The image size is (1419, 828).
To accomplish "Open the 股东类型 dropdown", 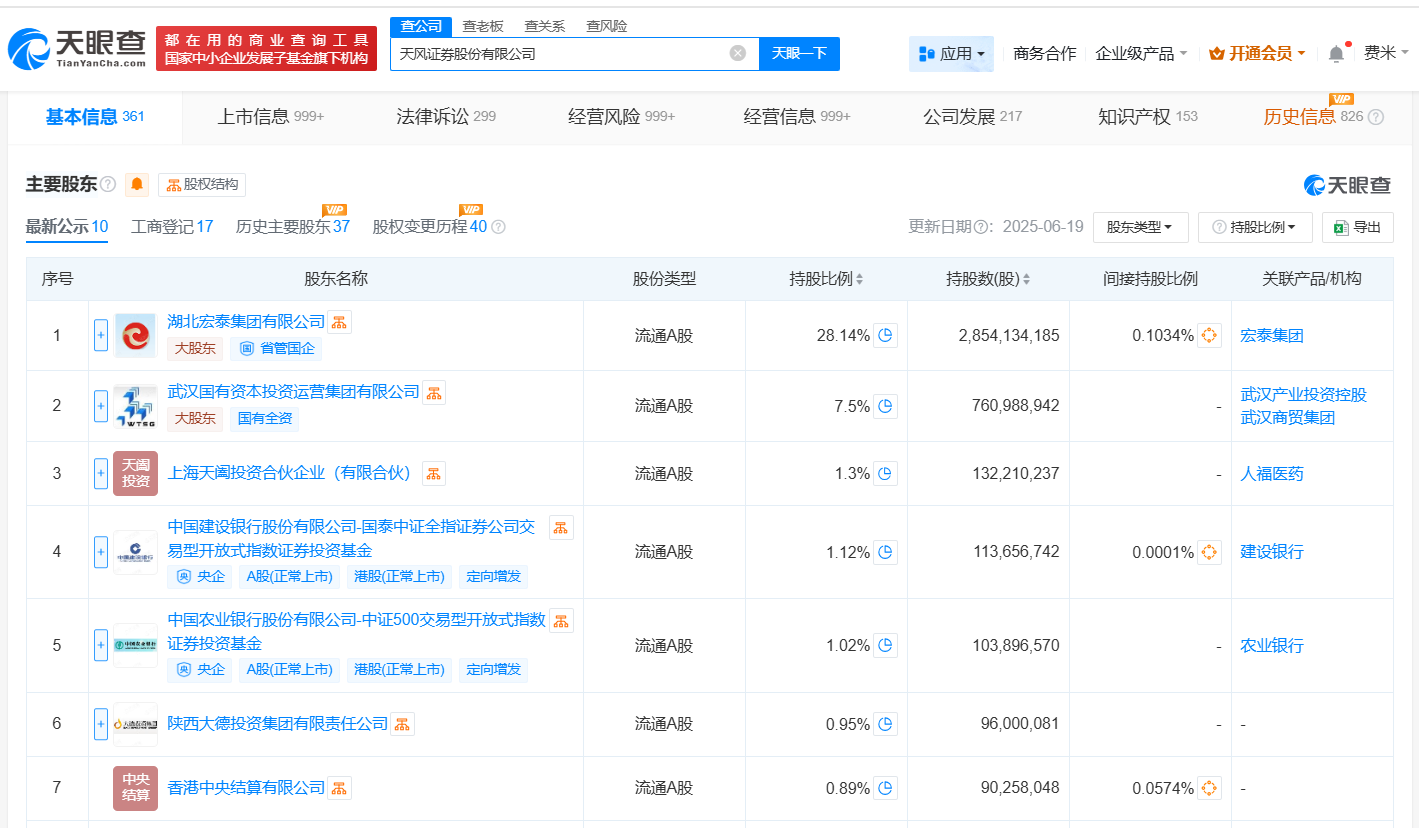I will 1140,227.
